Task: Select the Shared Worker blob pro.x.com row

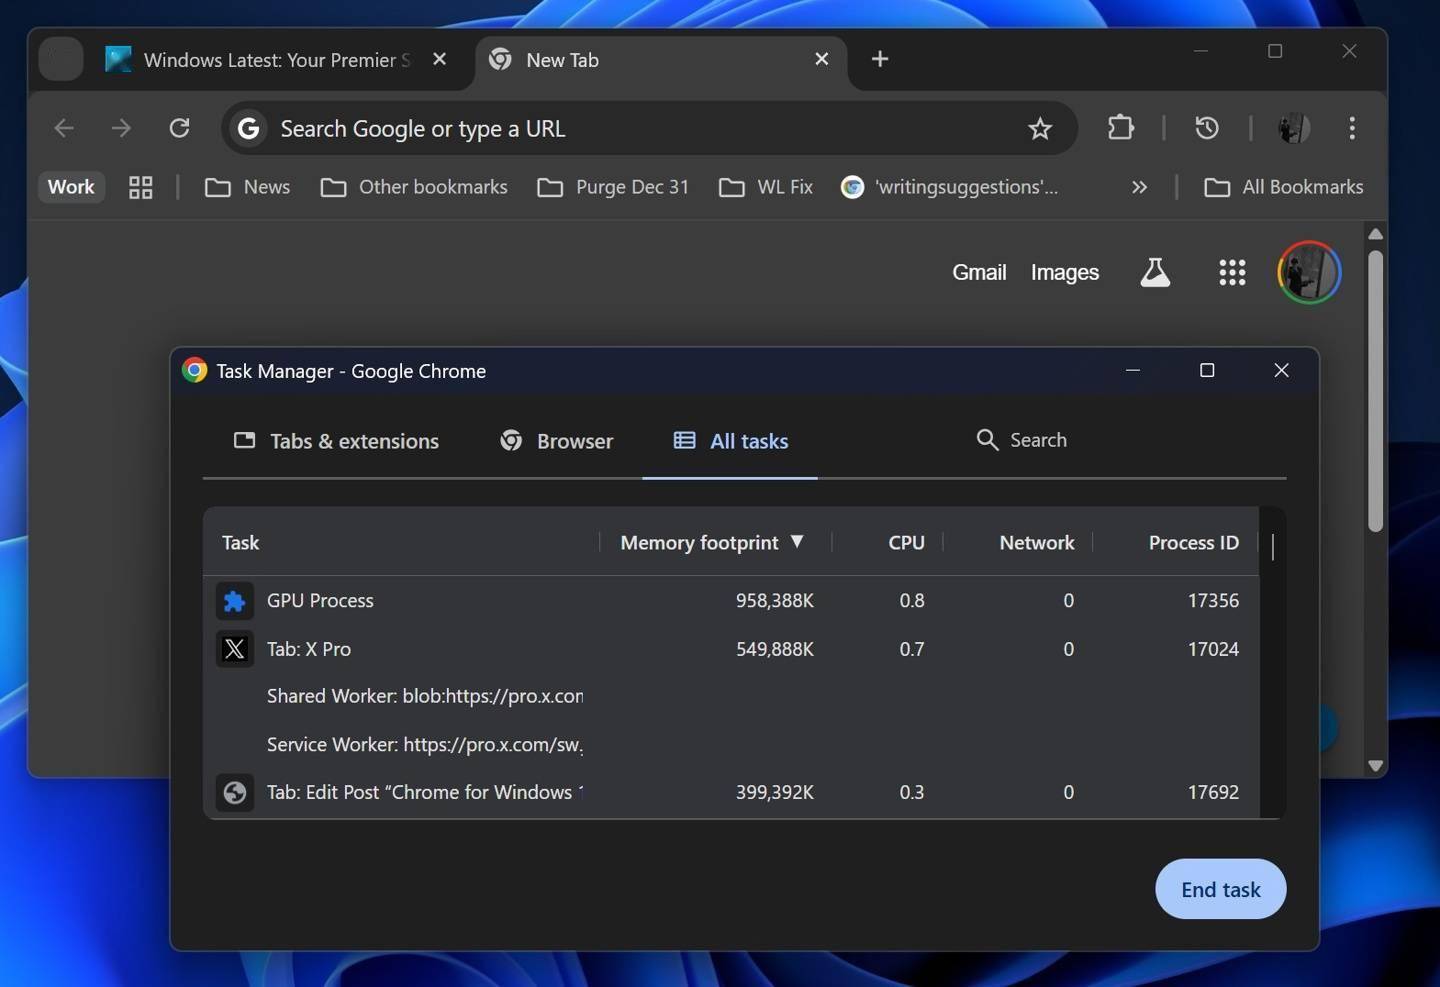Action: pyautogui.click(x=731, y=696)
